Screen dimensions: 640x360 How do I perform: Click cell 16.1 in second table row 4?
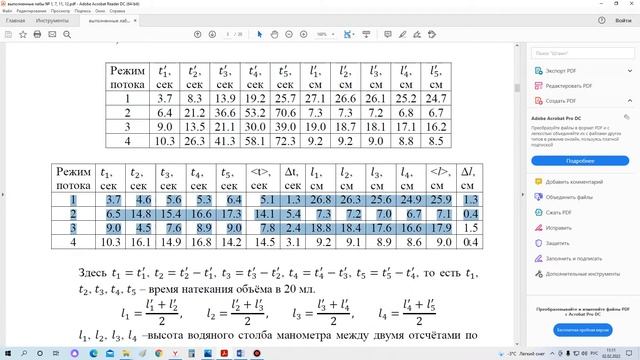click(x=141, y=242)
